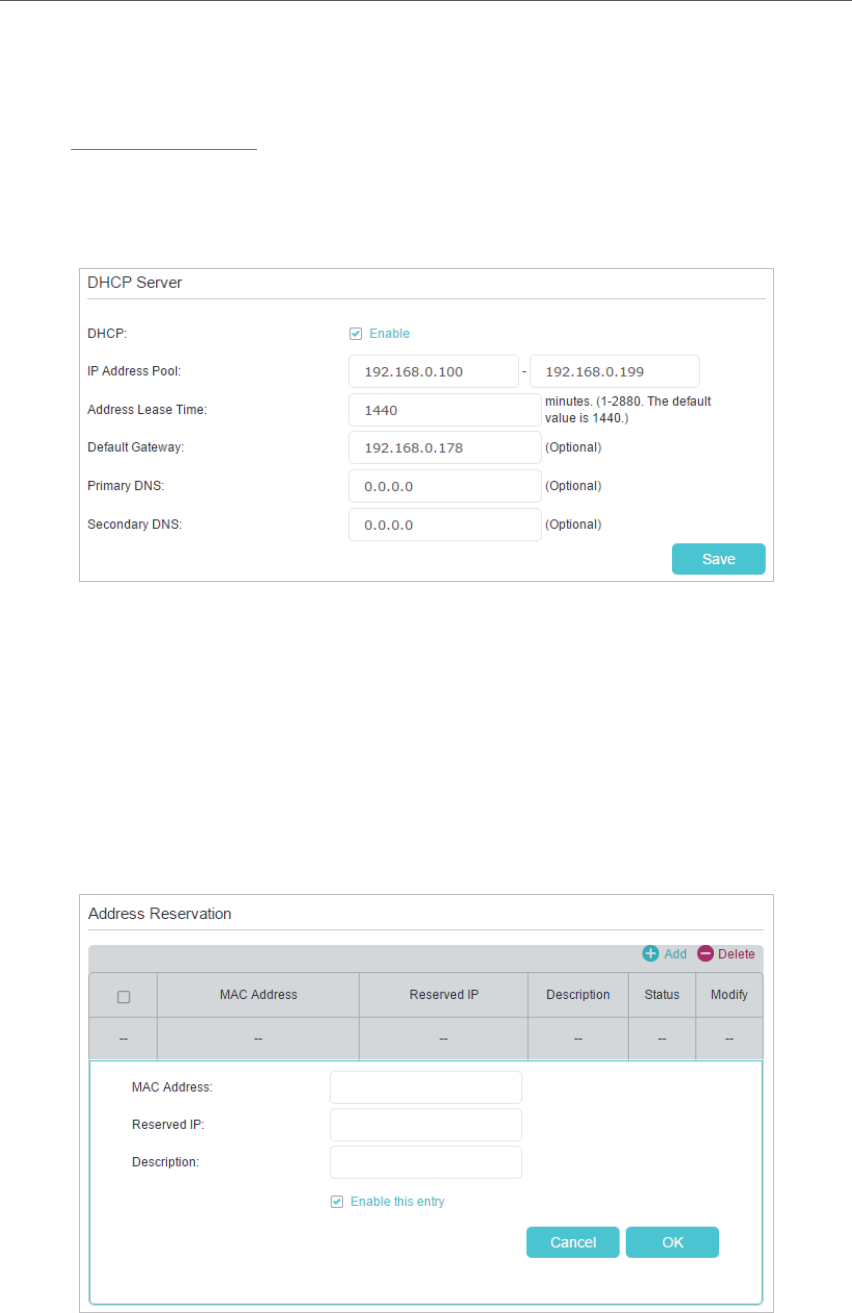Toggle the Enable this entry checkbox

coord(337,1202)
